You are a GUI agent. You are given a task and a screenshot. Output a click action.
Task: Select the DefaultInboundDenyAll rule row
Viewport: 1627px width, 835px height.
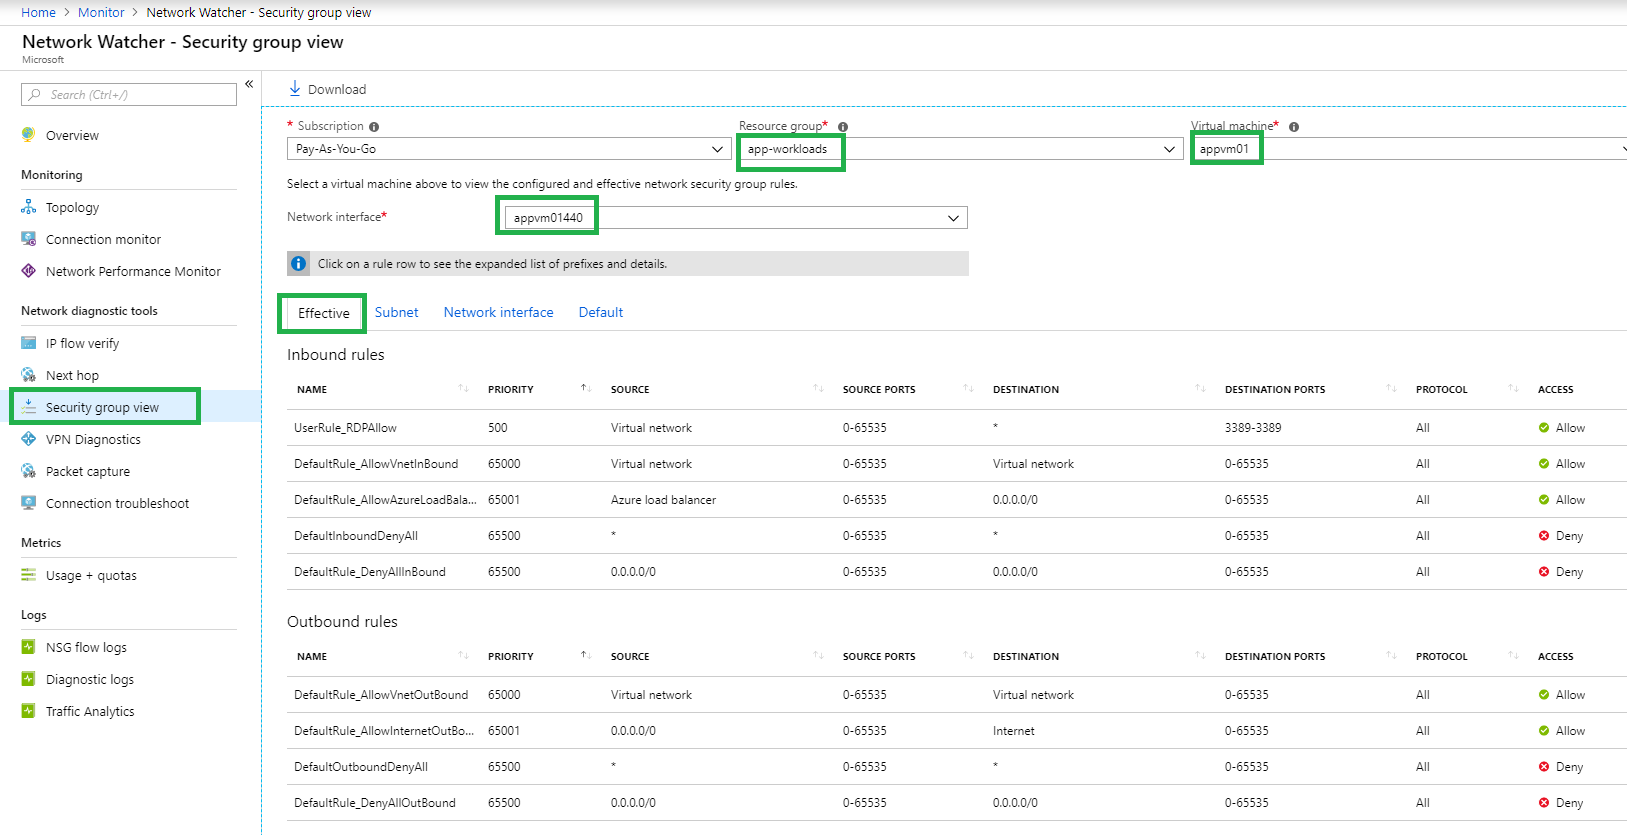click(957, 536)
